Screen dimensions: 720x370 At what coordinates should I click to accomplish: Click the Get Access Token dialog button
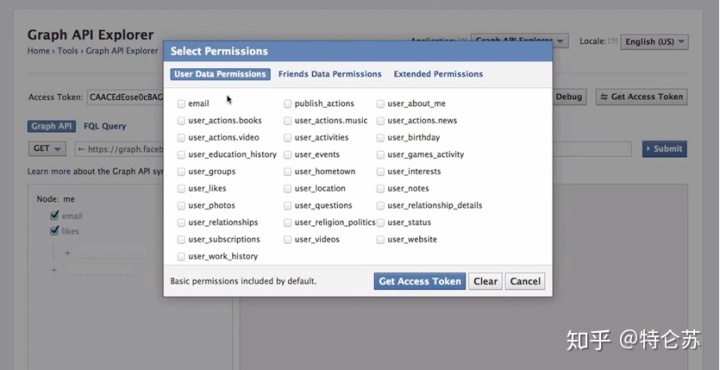point(420,281)
